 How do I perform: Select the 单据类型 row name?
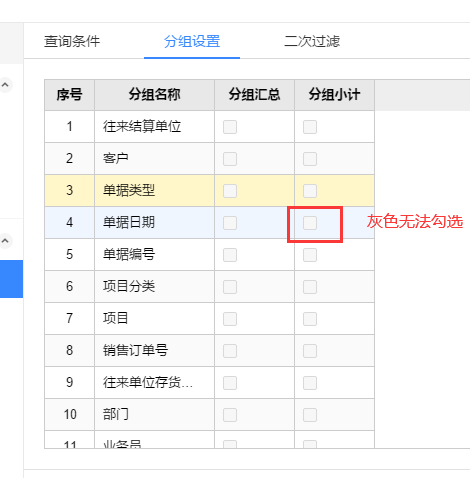pos(129,190)
